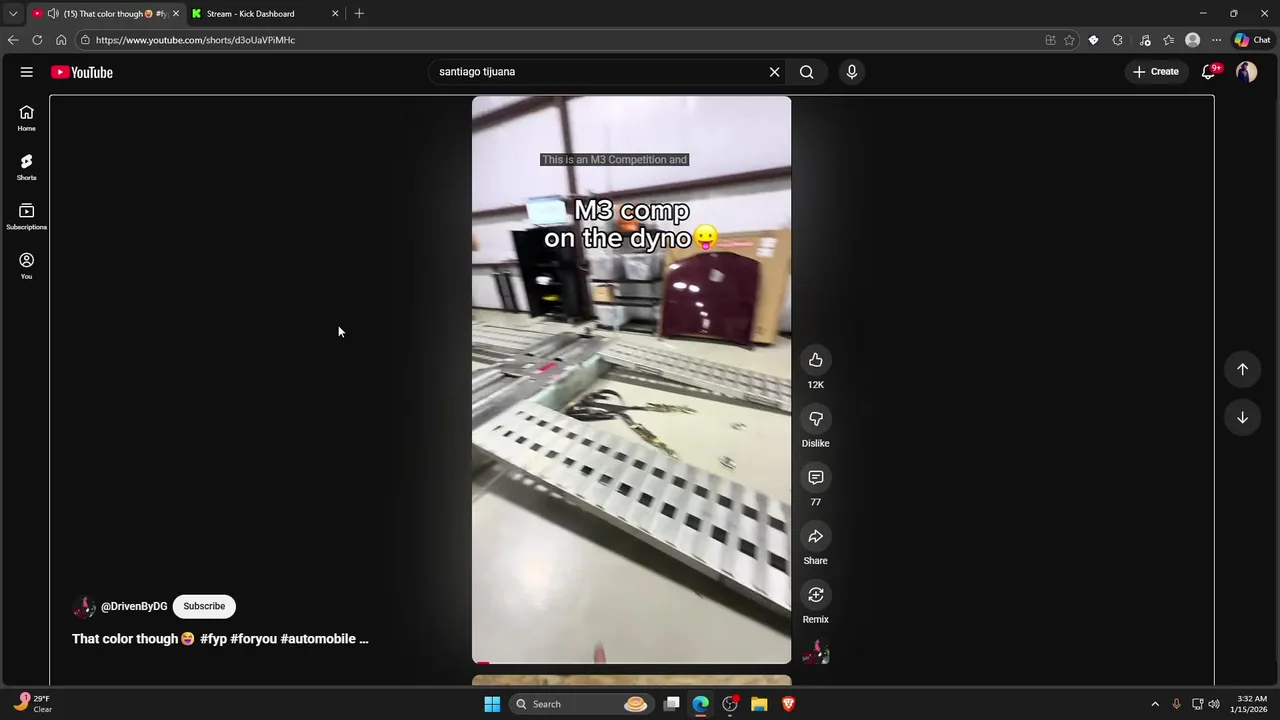The width and height of the screenshot is (1280, 720).
Task: Go to next Short with down arrow
Action: [x=1242, y=418]
